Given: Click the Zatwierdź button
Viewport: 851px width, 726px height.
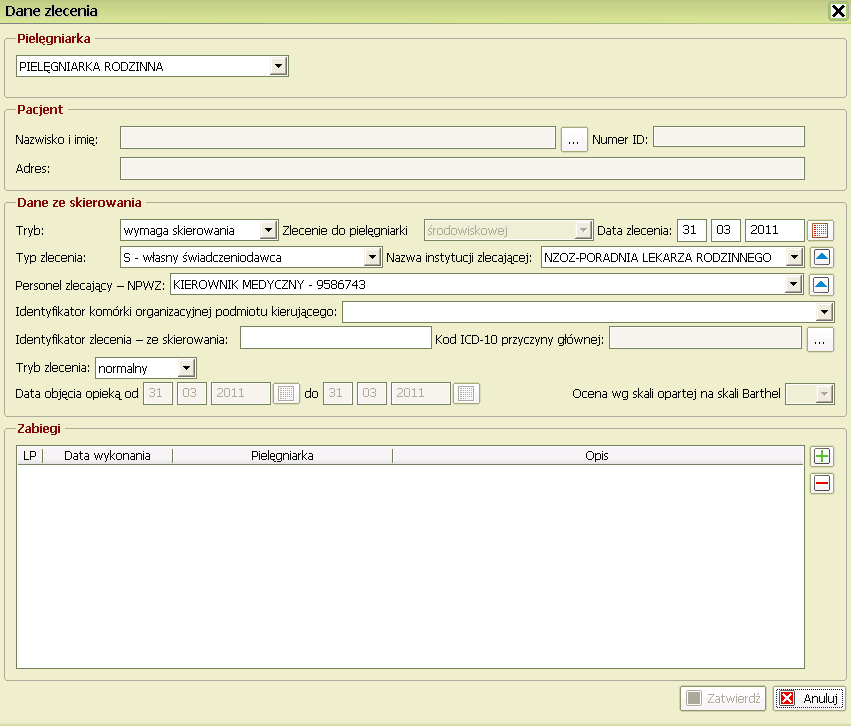Looking at the screenshot, I should (723, 698).
